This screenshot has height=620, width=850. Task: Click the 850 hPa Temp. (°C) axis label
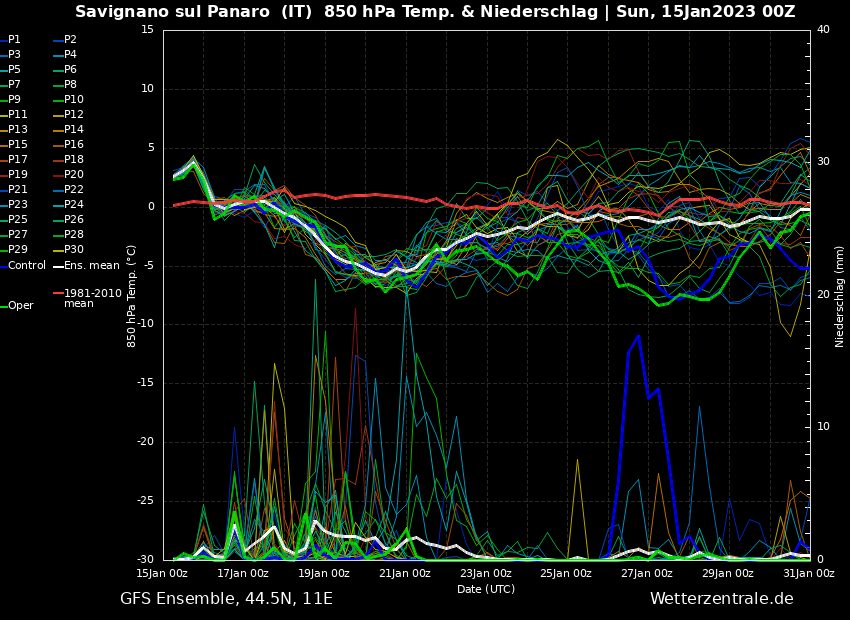(131, 296)
